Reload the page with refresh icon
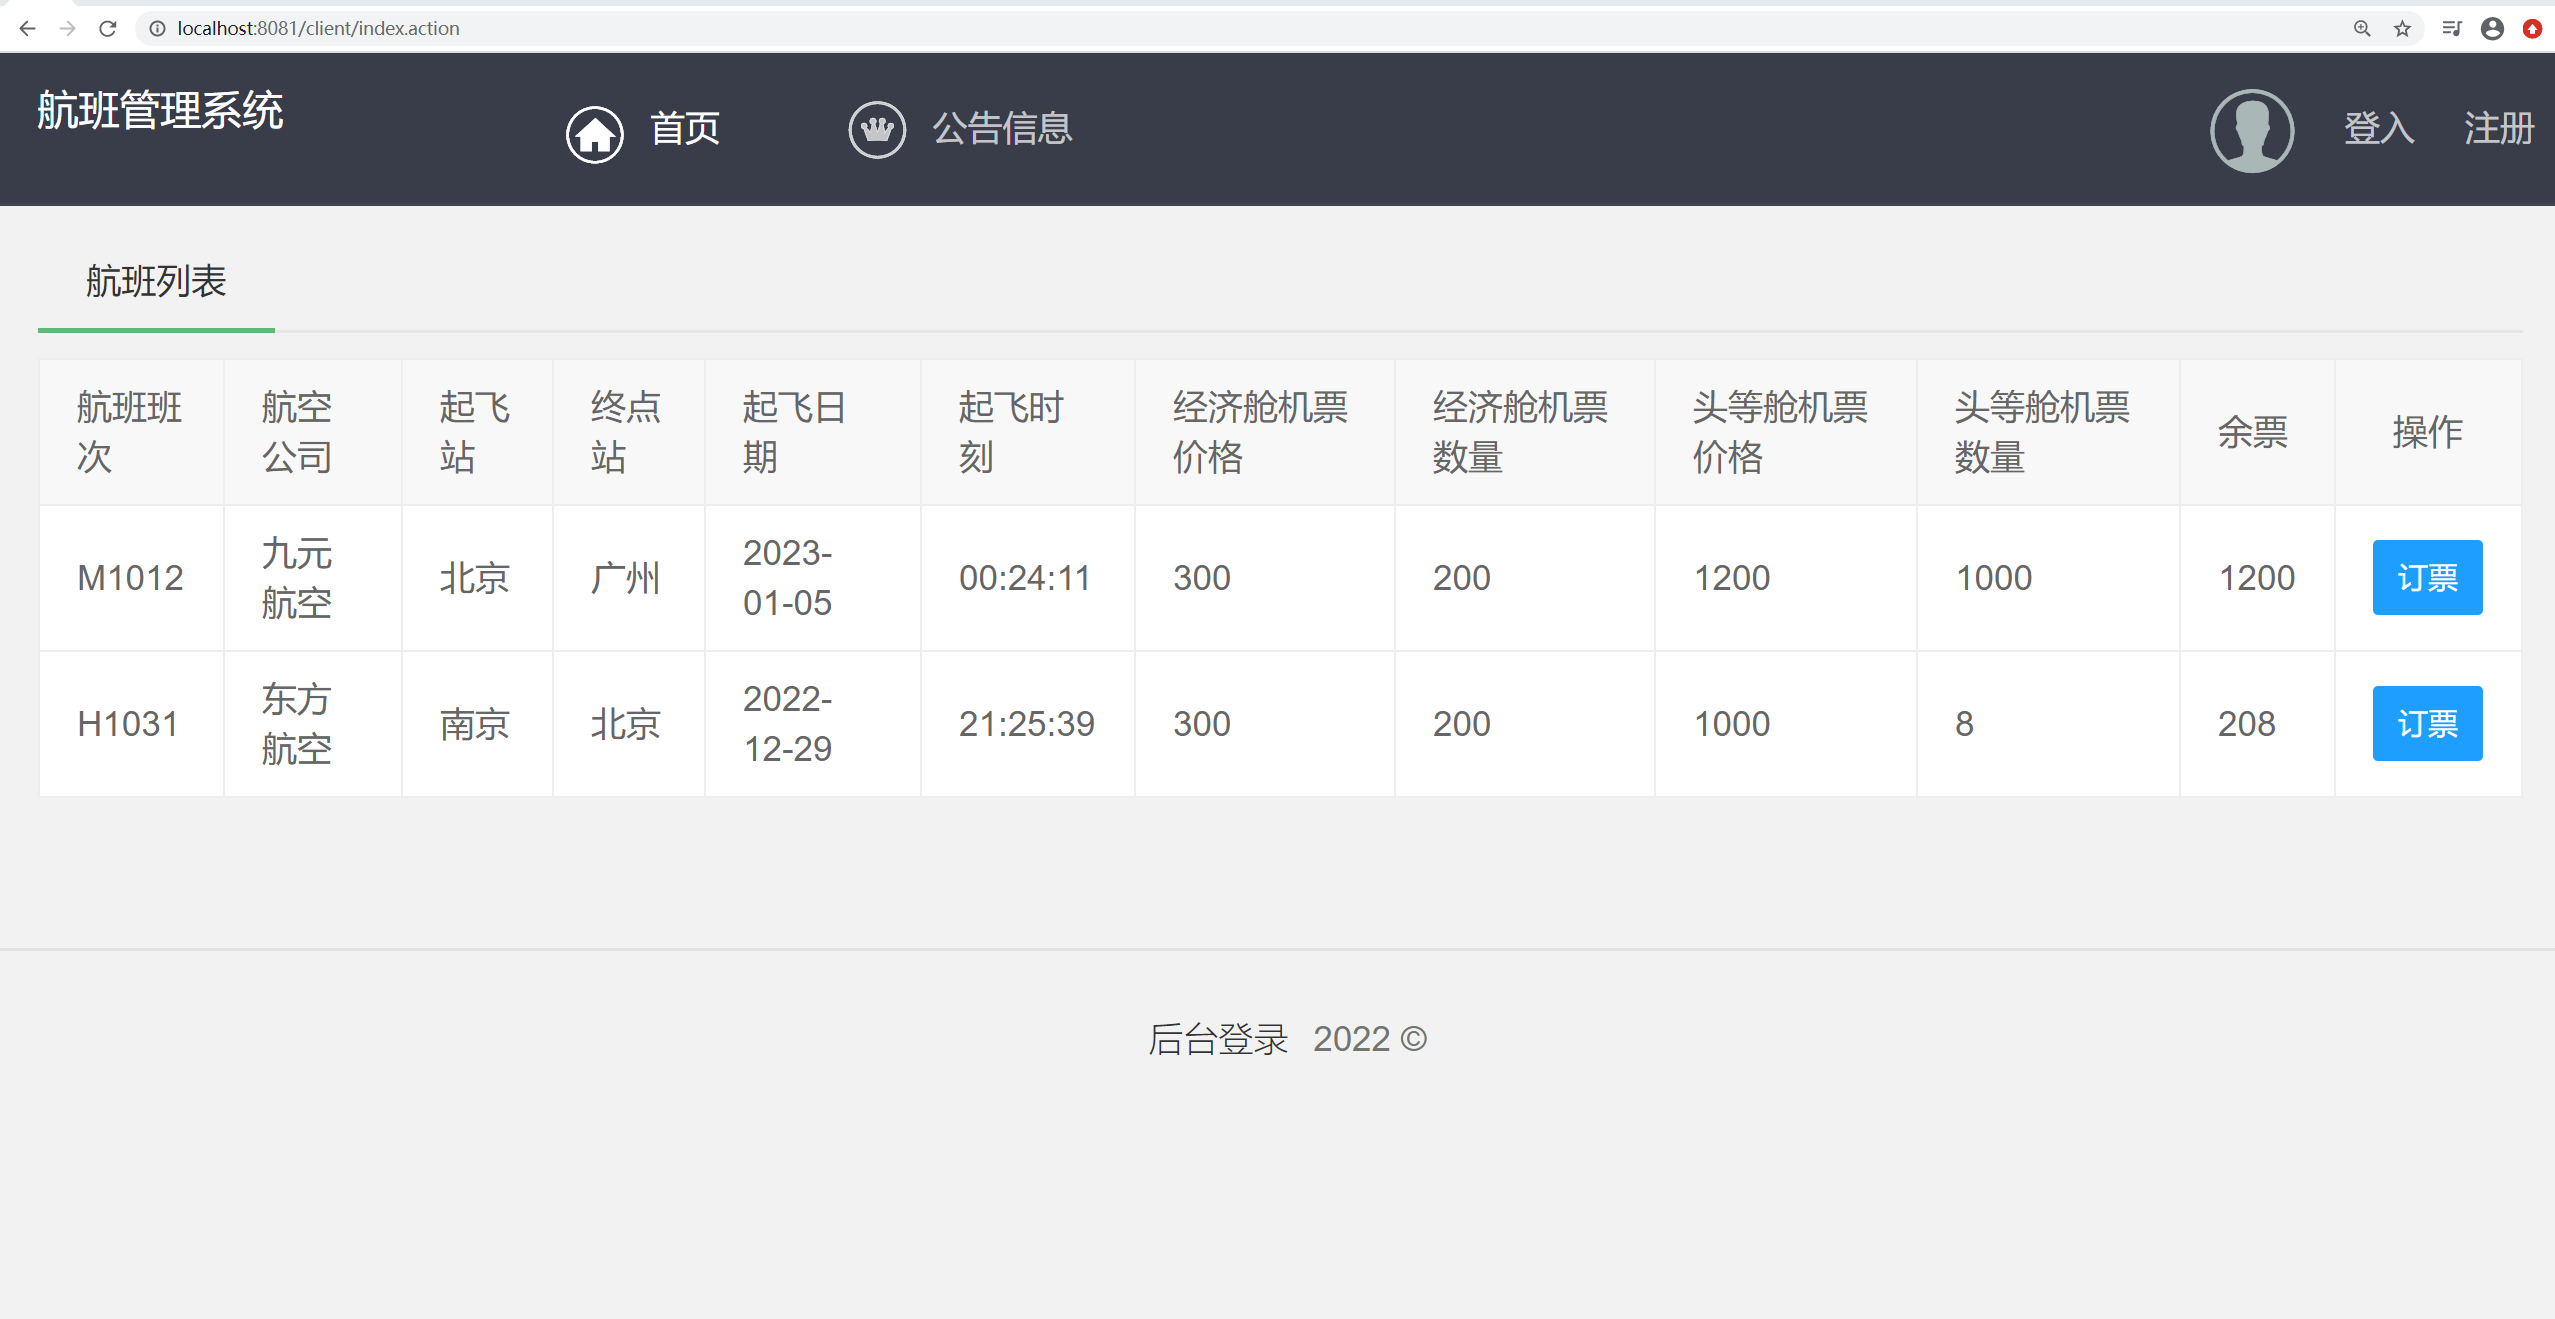 (x=108, y=28)
